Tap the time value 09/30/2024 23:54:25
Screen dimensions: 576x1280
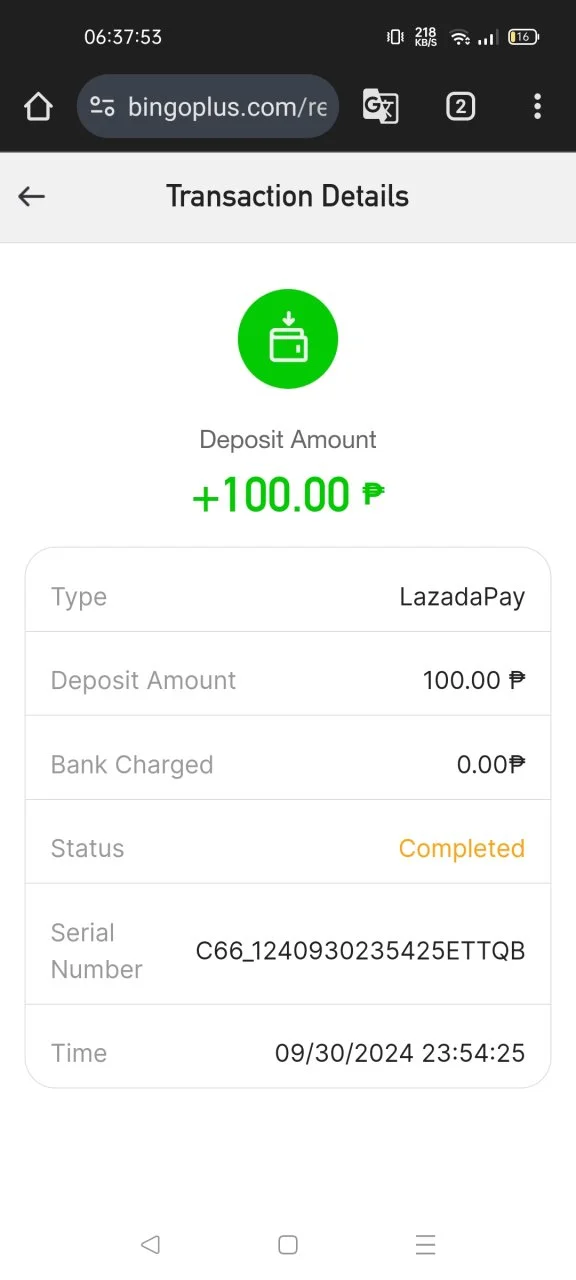tap(400, 1053)
